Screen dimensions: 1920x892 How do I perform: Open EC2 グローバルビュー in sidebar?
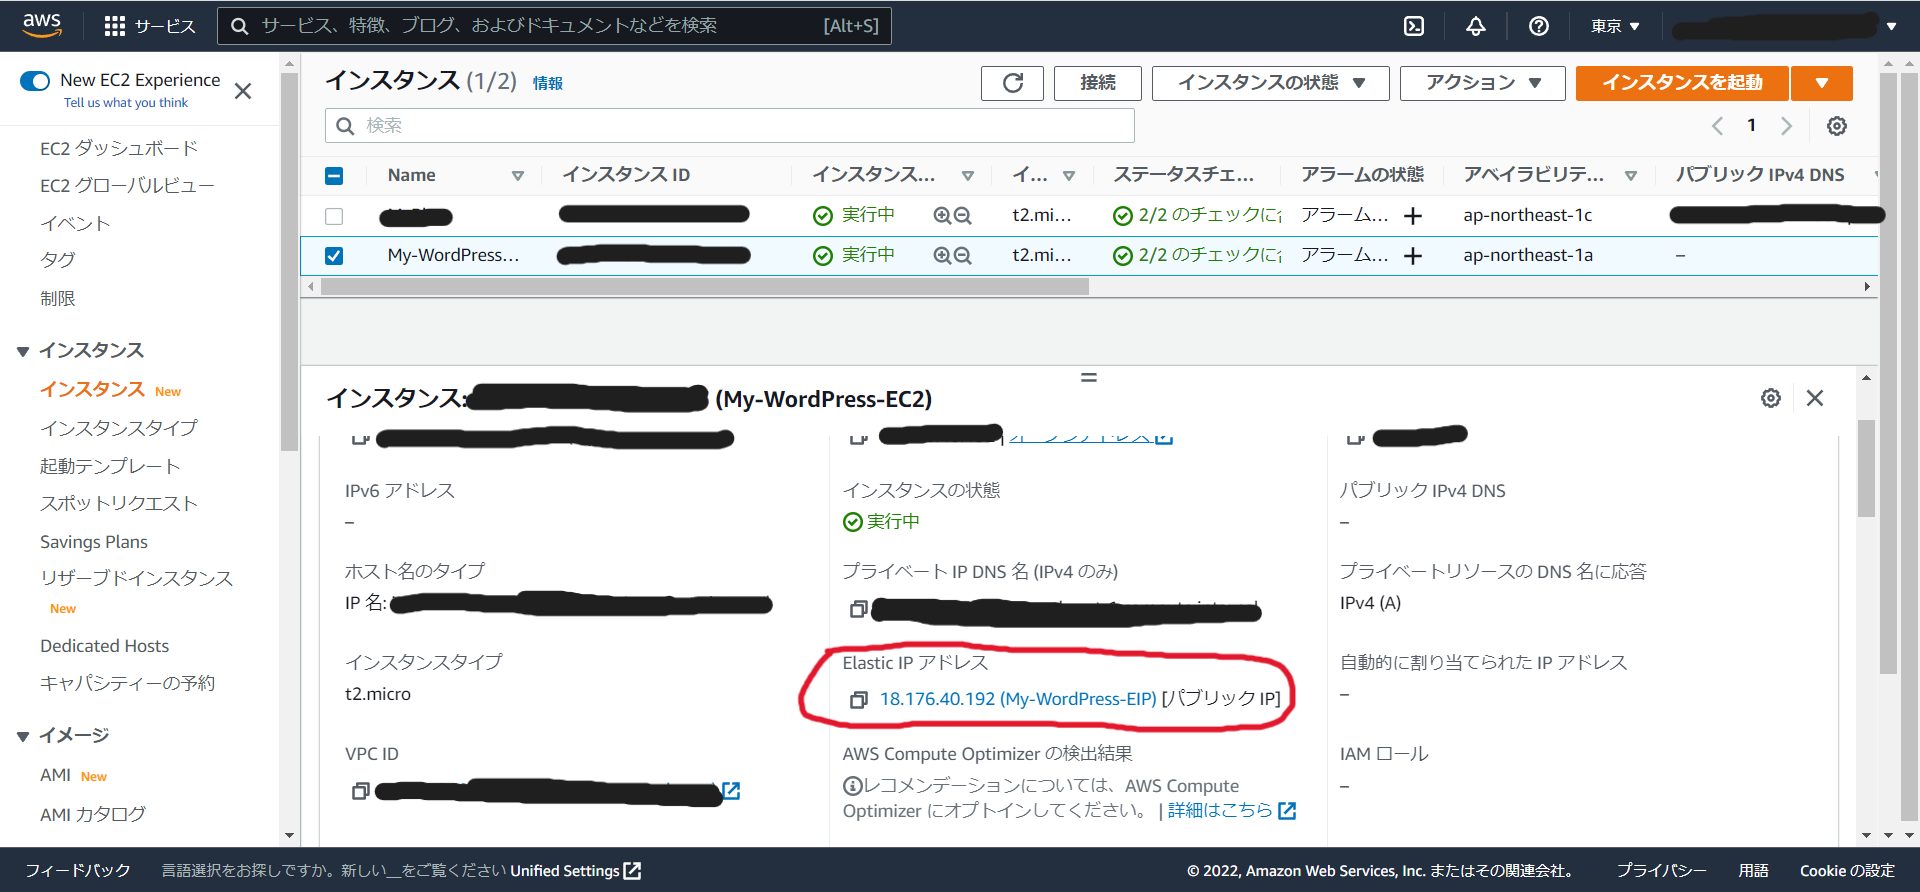pyautogui.click(x=127, y=186)
